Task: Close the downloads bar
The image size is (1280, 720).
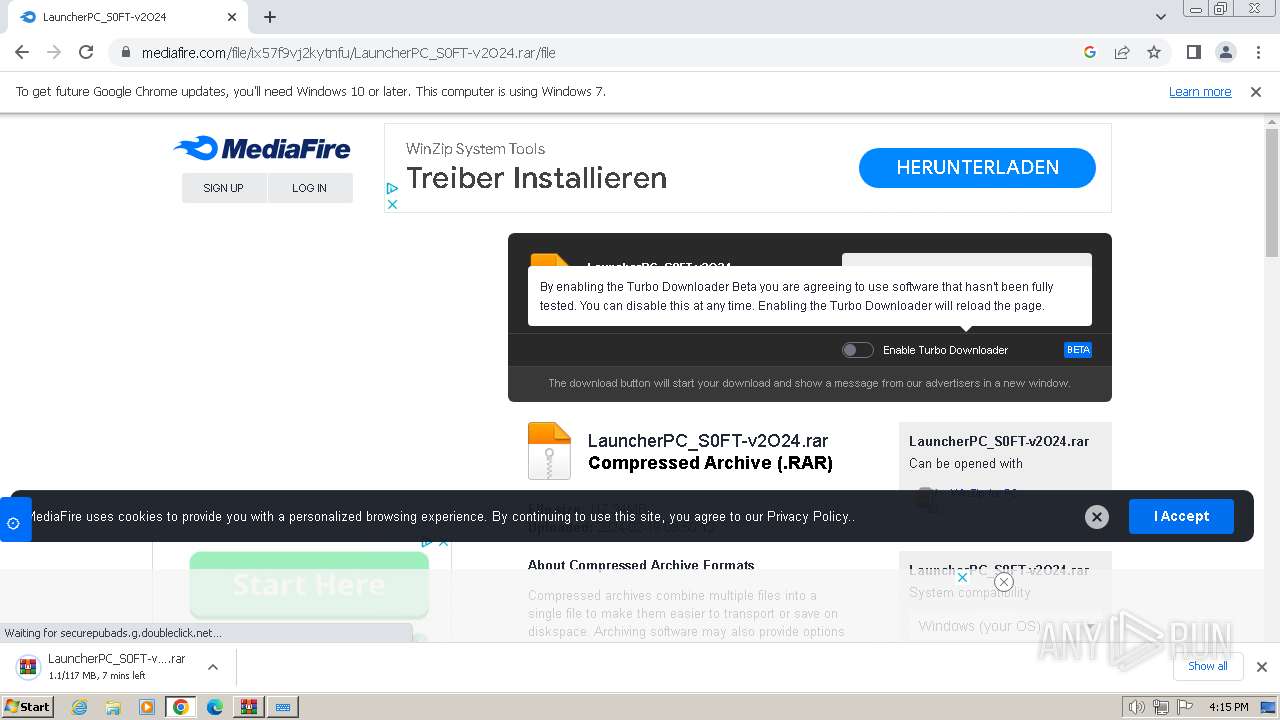Action: pos(1261,667)
